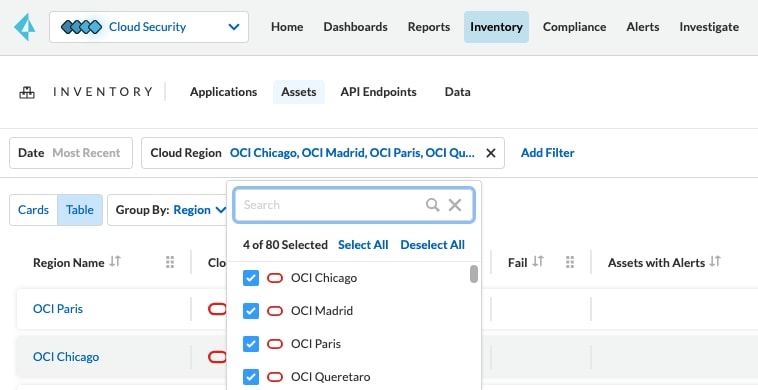
Task: Open the Group By Region dropdown
Action: tap(167, 210)
